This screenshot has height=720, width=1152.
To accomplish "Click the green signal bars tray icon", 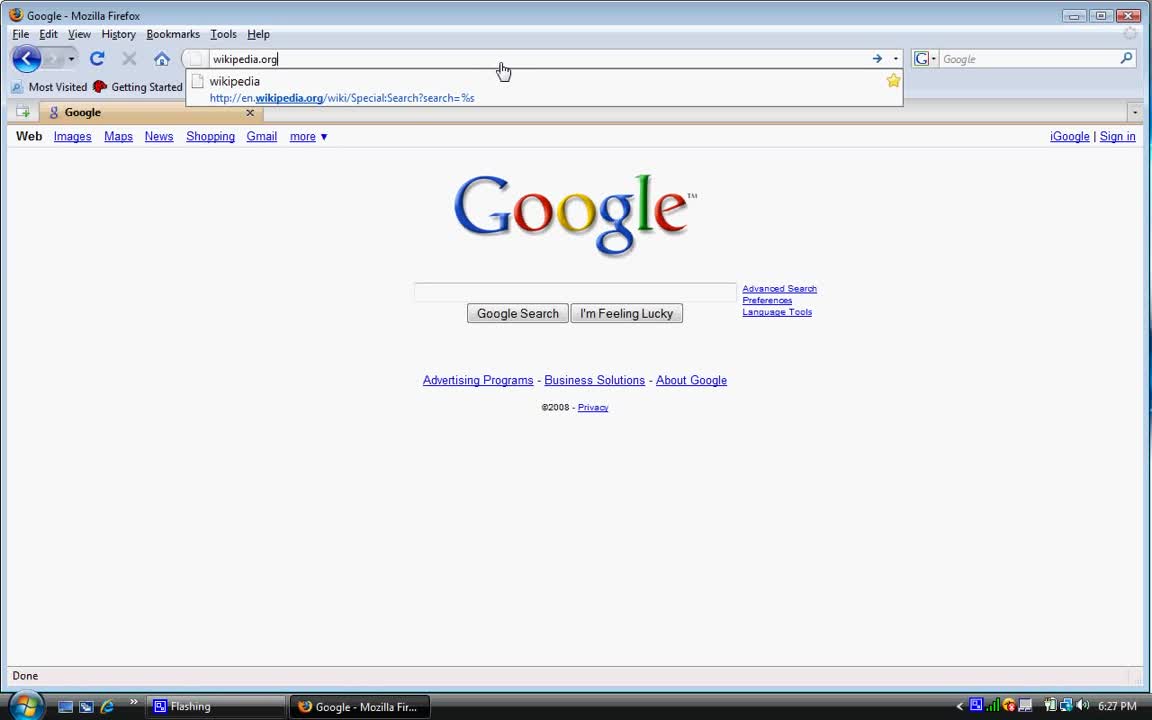I will [993, 705].
